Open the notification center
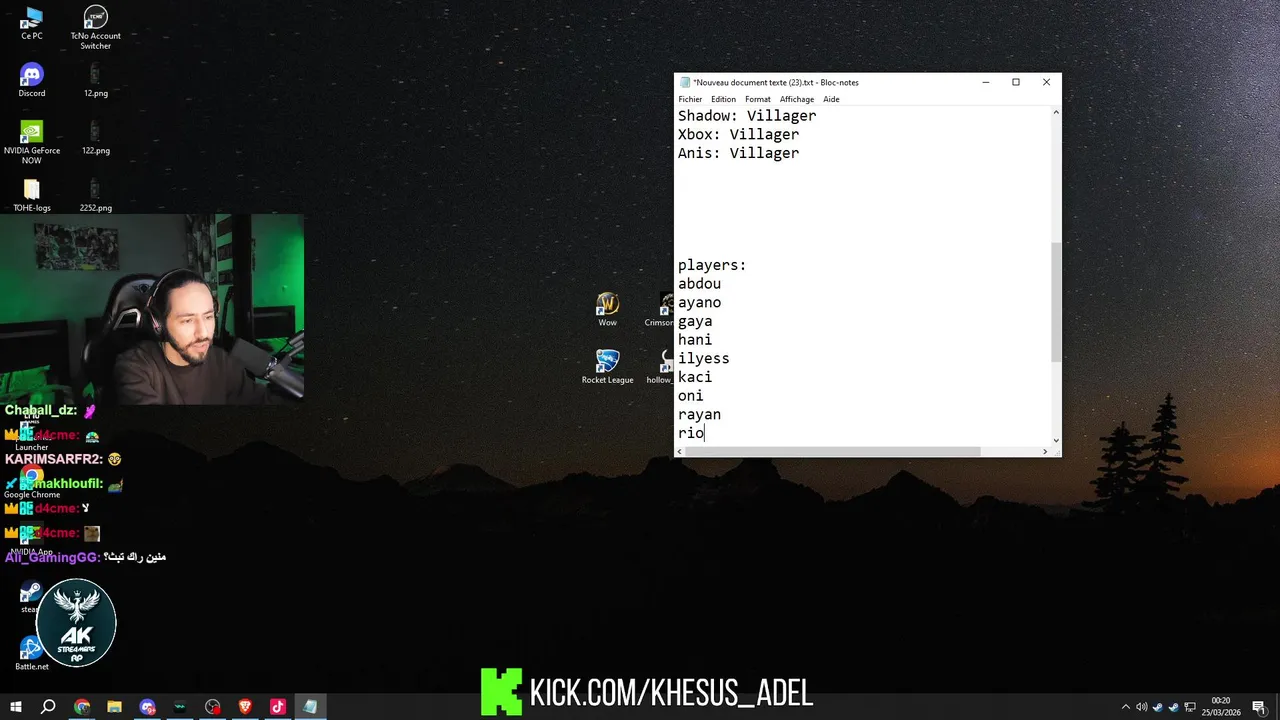Screen dimensions: 1280x720 pos(1258,707)
